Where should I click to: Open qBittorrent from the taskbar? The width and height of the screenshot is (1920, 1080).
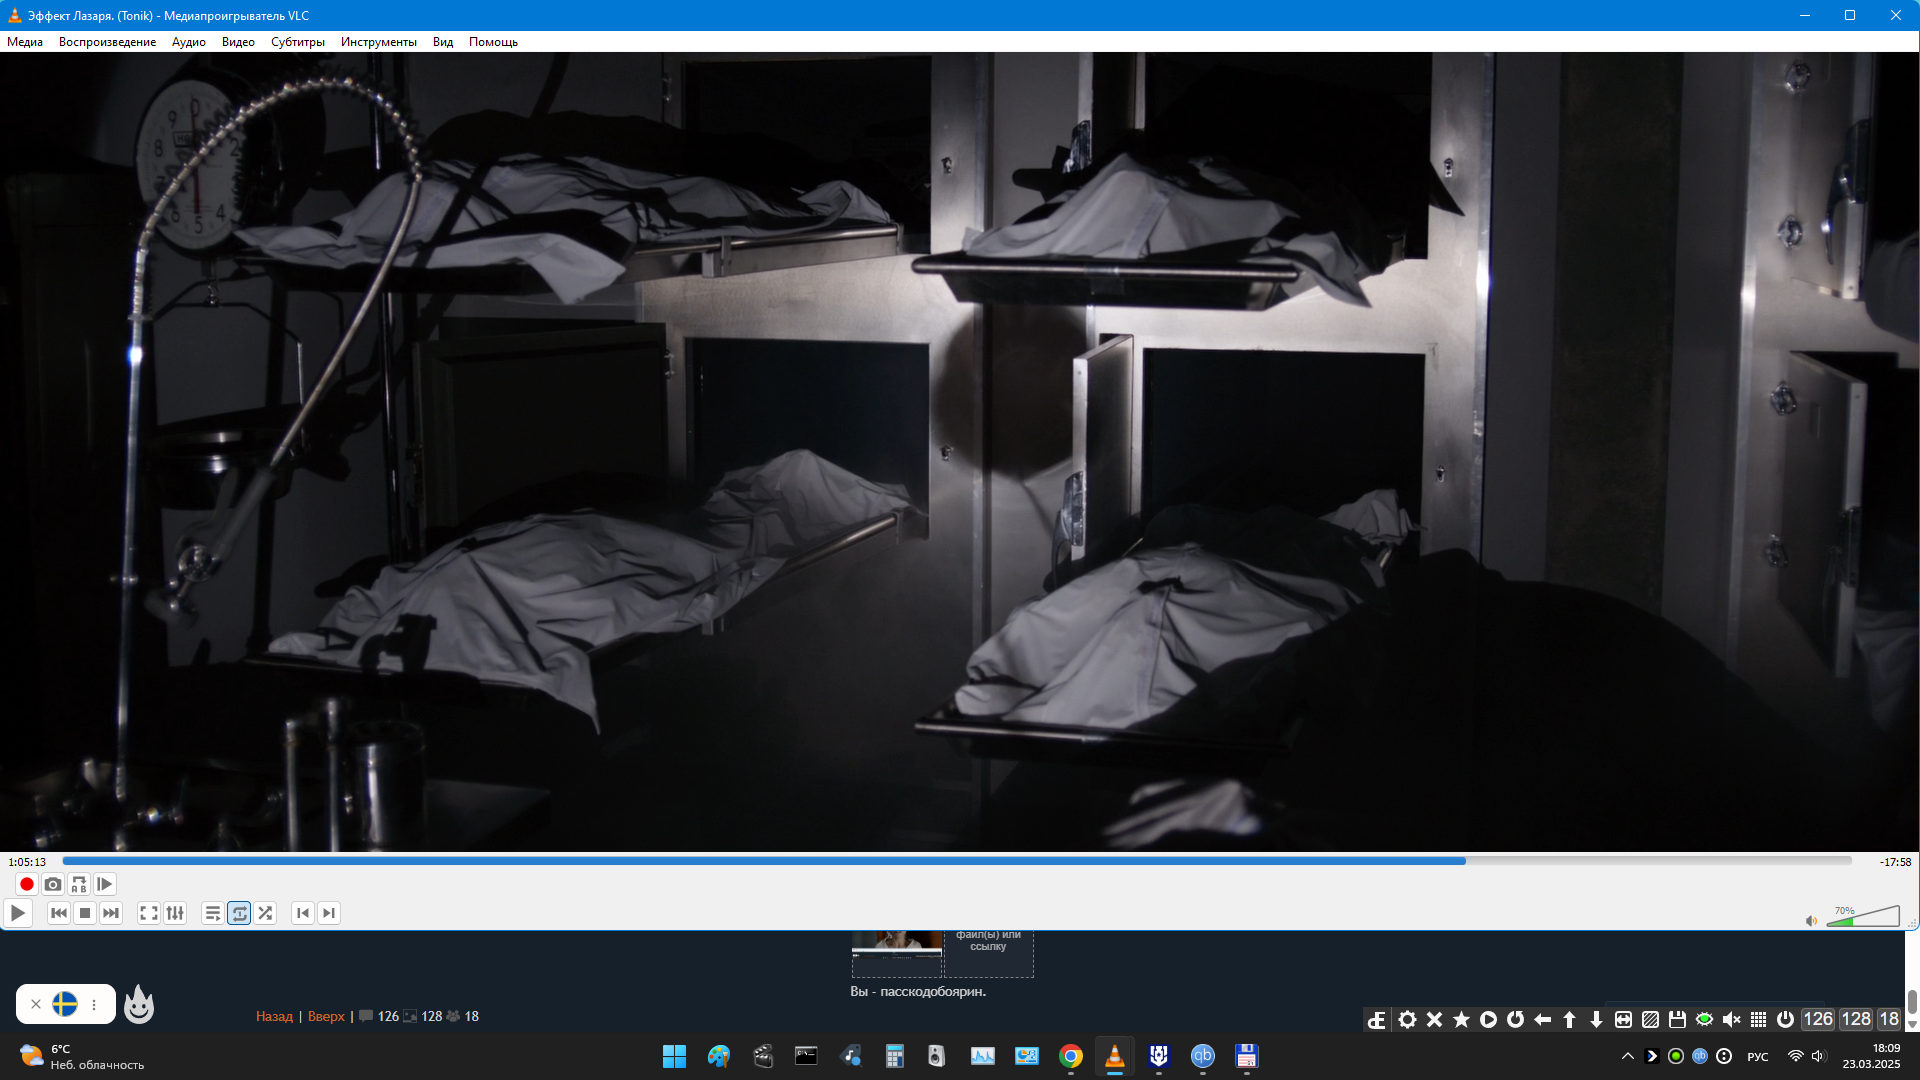(1203, 1056)
